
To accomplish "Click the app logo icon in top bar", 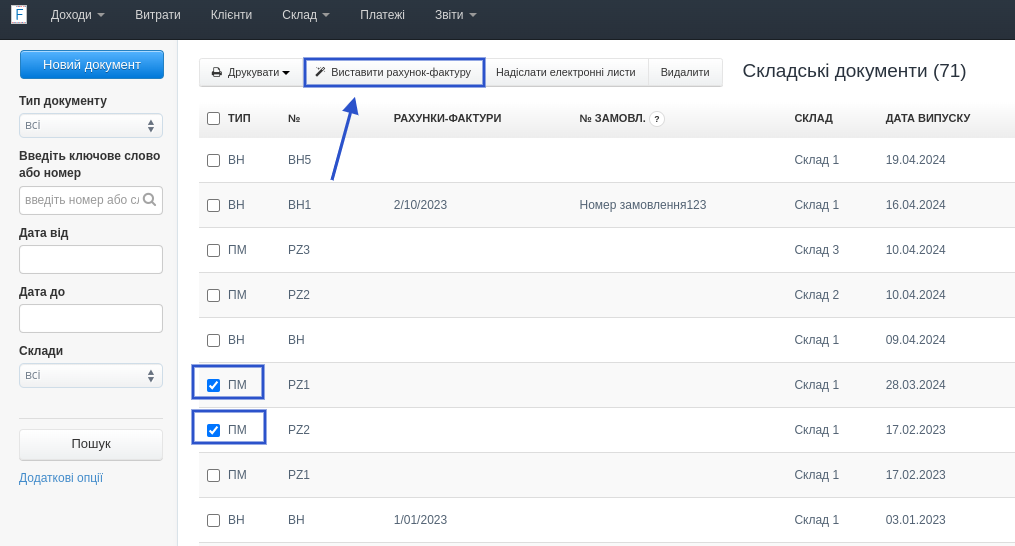I will pyautogui.click(x=19, y=14).
